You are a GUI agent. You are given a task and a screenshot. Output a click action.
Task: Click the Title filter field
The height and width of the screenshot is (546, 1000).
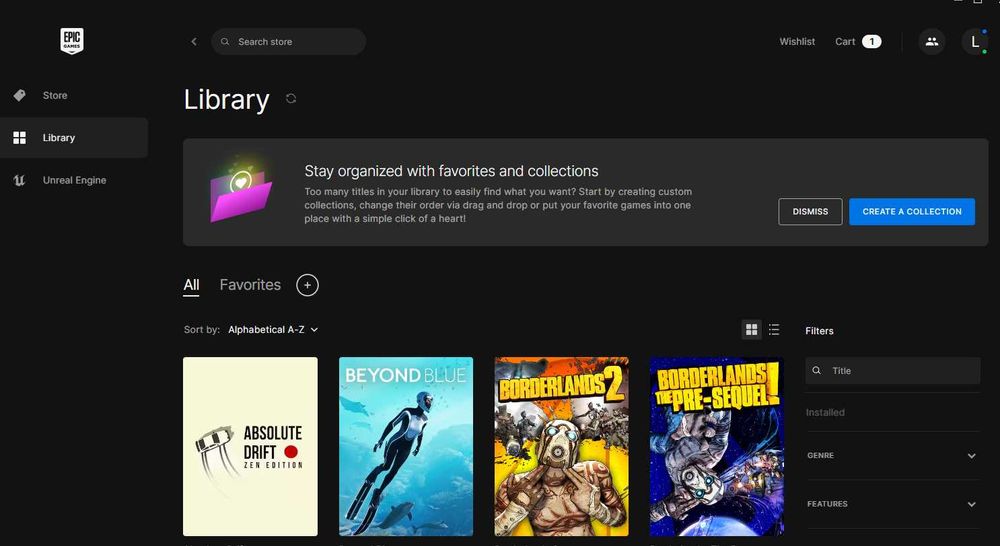point(892,371)
